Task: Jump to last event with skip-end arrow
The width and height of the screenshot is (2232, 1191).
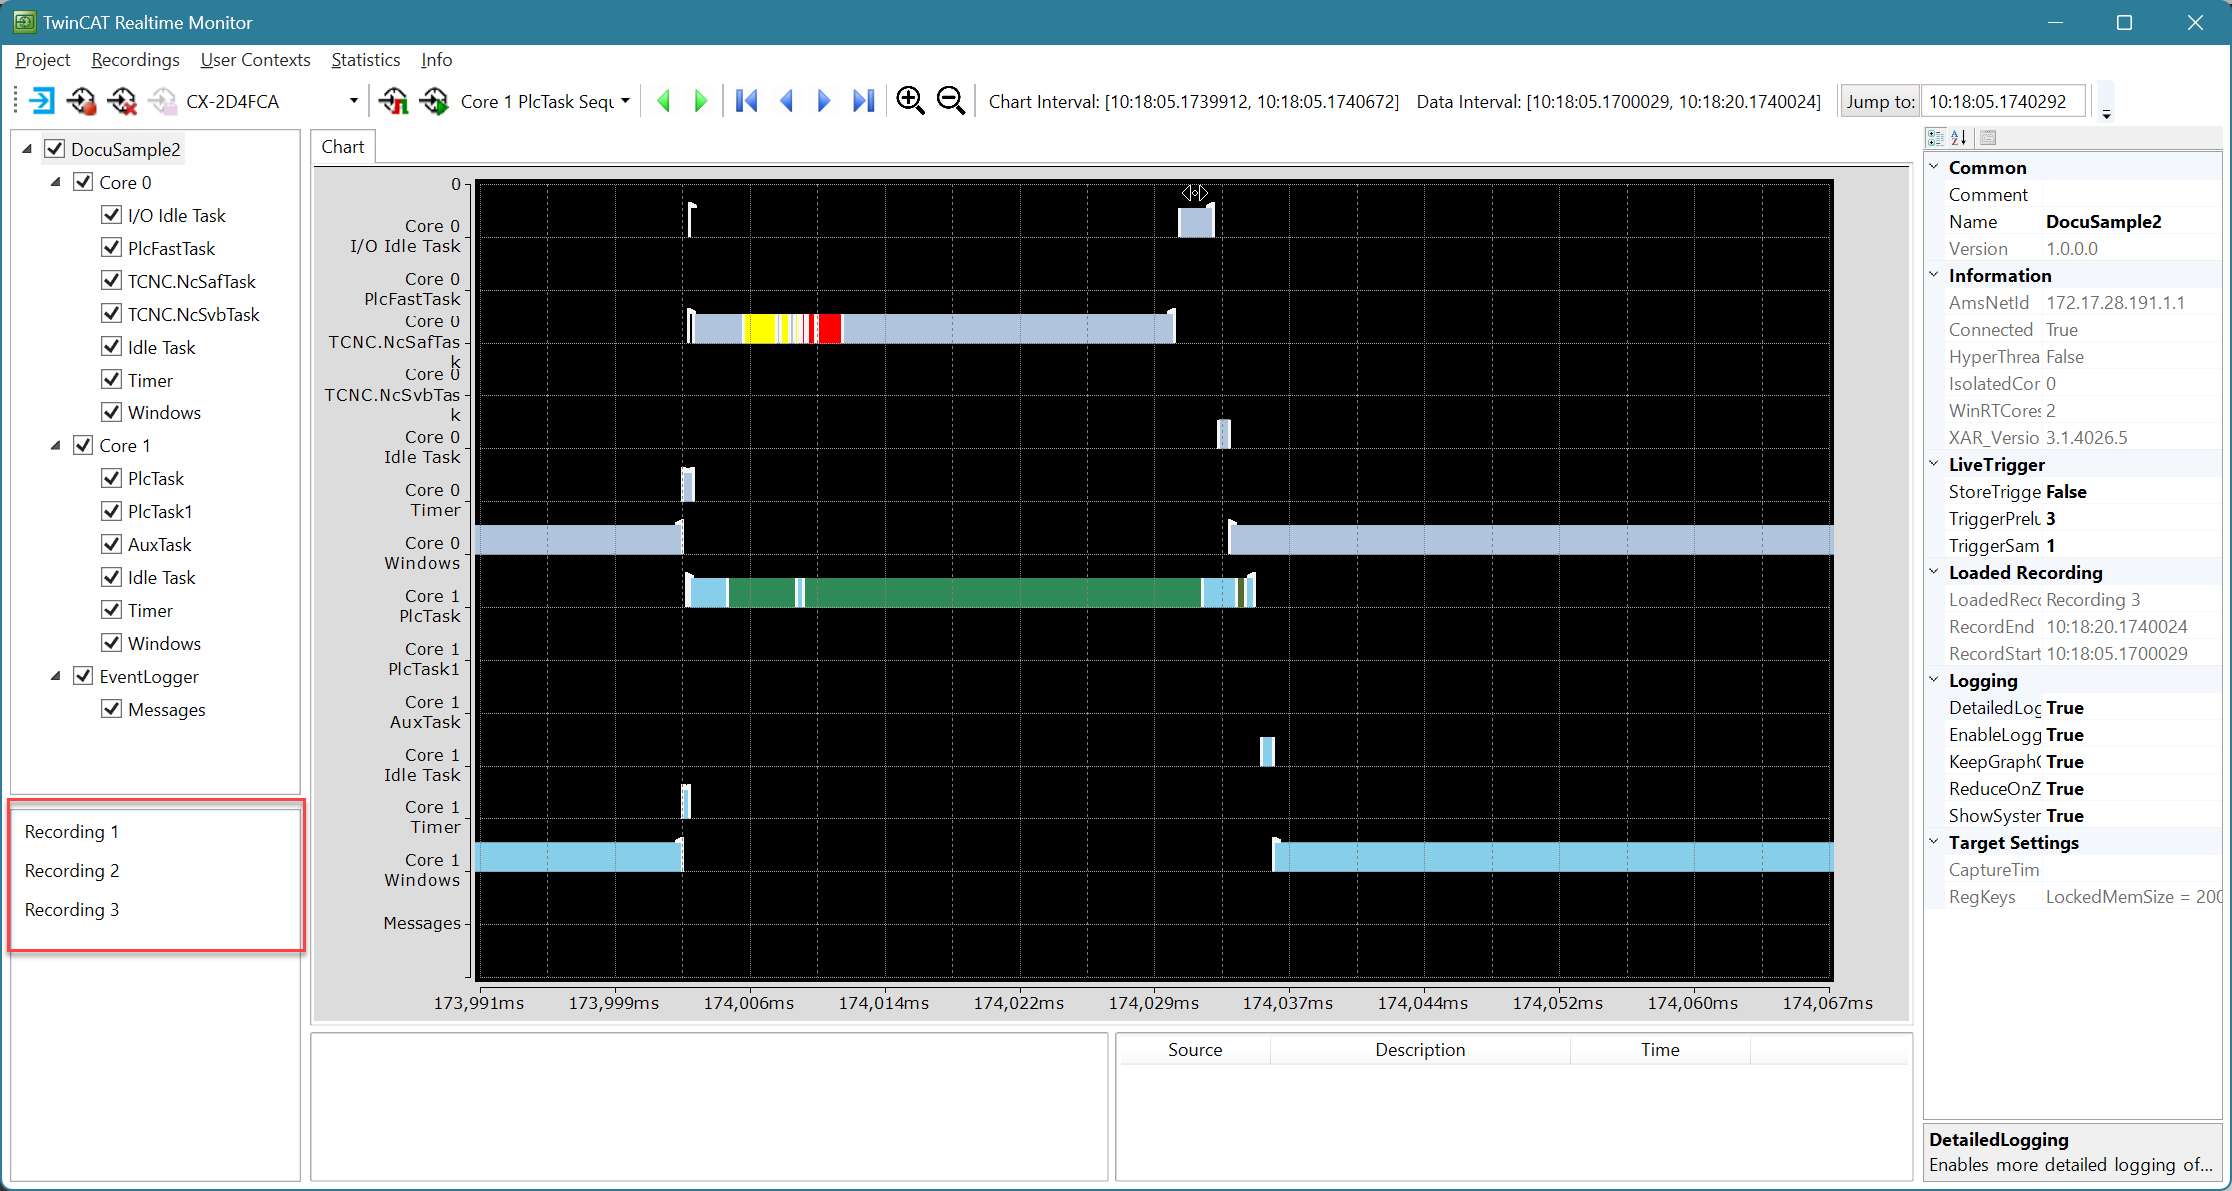Action: pyautogui.click(x=864, y=101)
